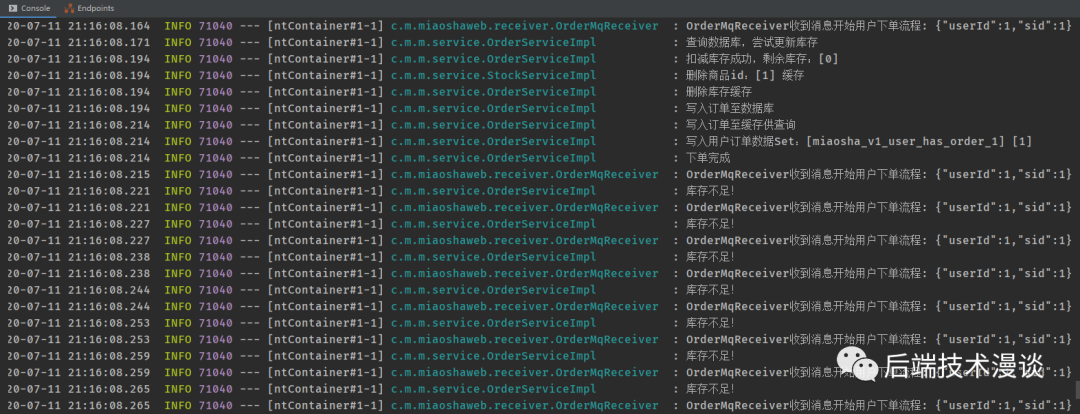Select timestamp 21:16:08.215 in the log
The image size is (1080, 414).
coord(109,175)
